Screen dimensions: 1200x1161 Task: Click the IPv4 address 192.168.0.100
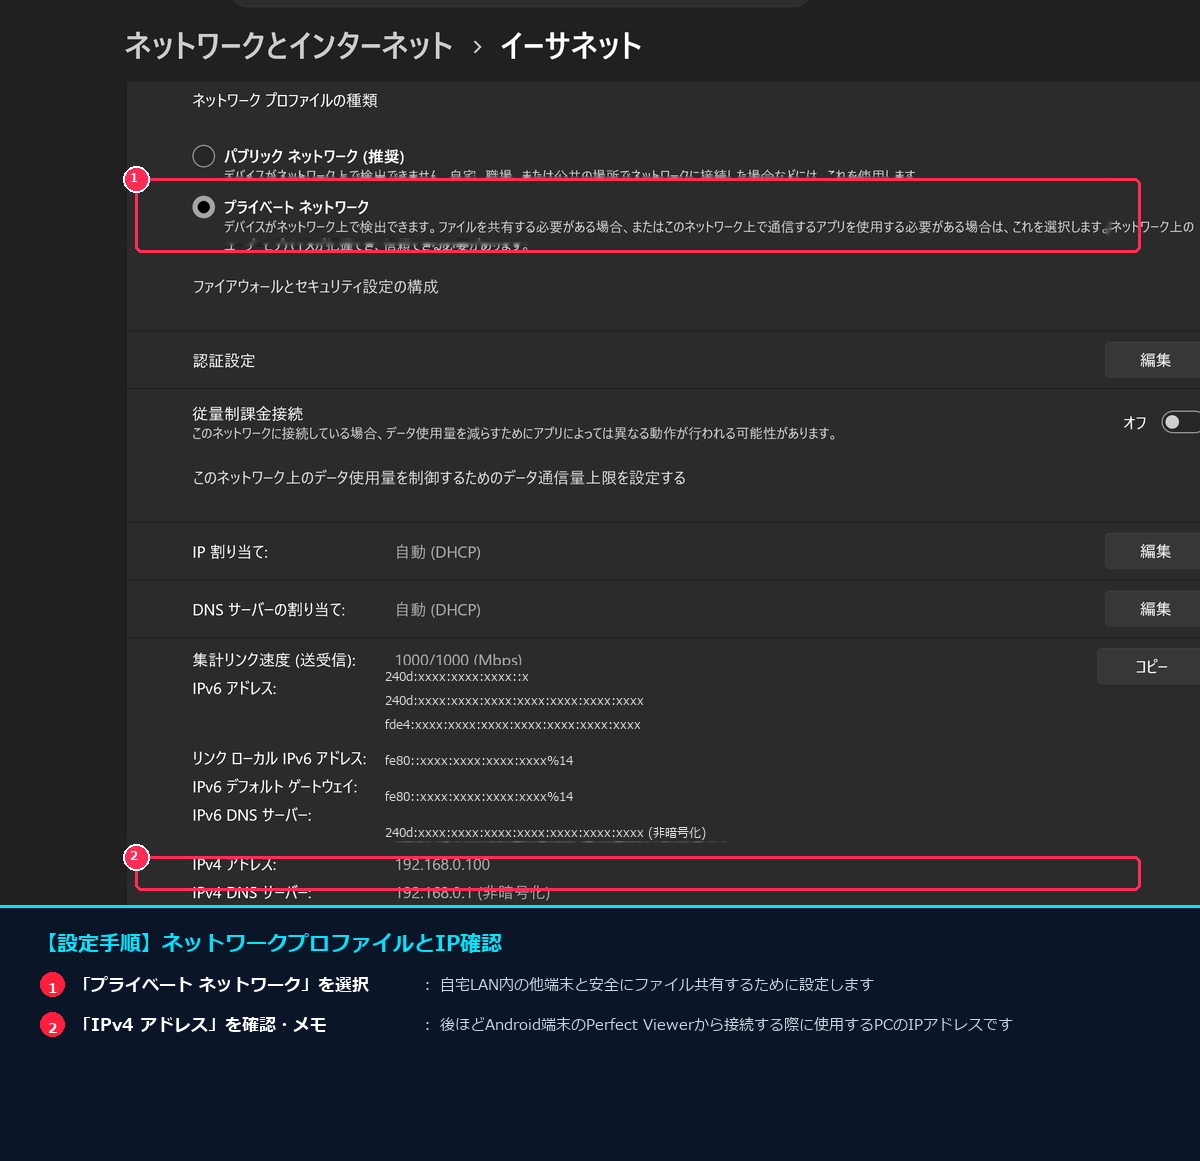(442, 865)
